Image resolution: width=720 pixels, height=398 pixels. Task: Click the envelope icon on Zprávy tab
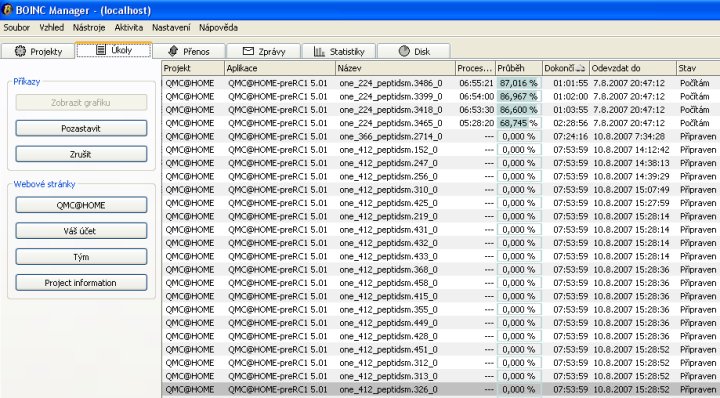[x=248, y=51]
